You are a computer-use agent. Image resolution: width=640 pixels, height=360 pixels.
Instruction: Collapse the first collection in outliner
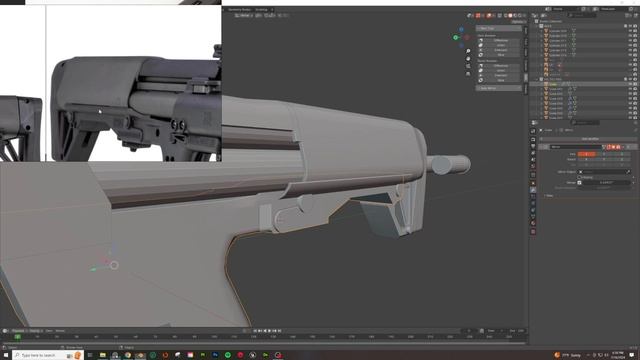(537, 26)
